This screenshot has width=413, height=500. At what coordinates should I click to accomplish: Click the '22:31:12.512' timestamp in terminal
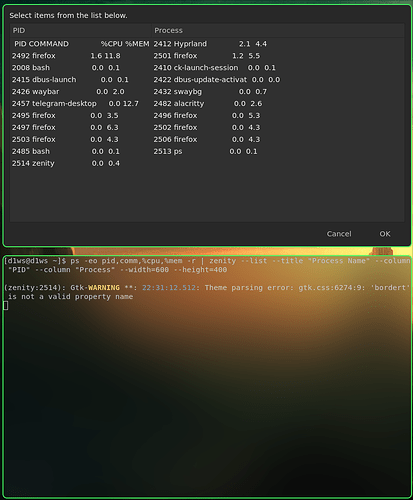[169, 288]
